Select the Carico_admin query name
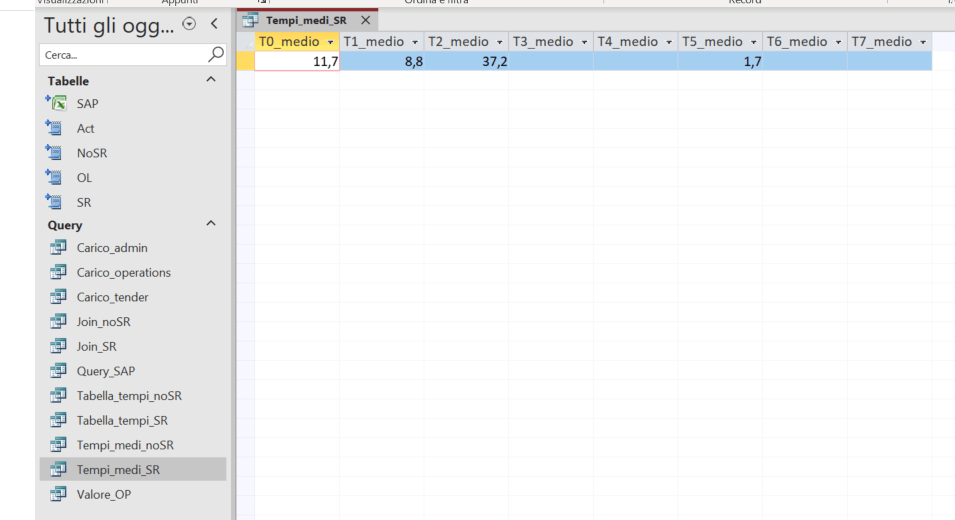Screen dimensions: 955x520 (112, 248)
